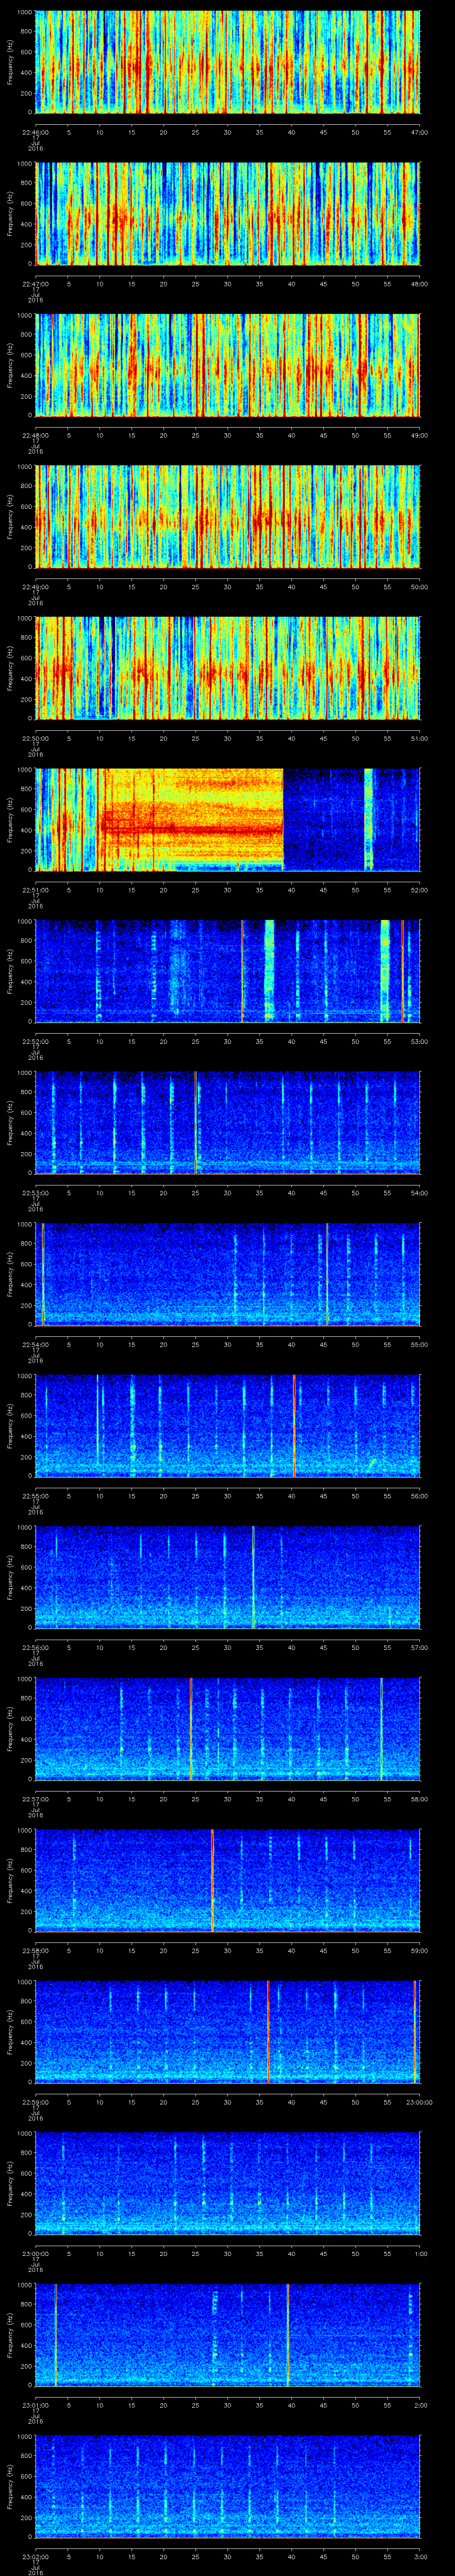Click the '22:46:00' start time label
This screenshot has width=455, height=2576.
tap(36, 131)
